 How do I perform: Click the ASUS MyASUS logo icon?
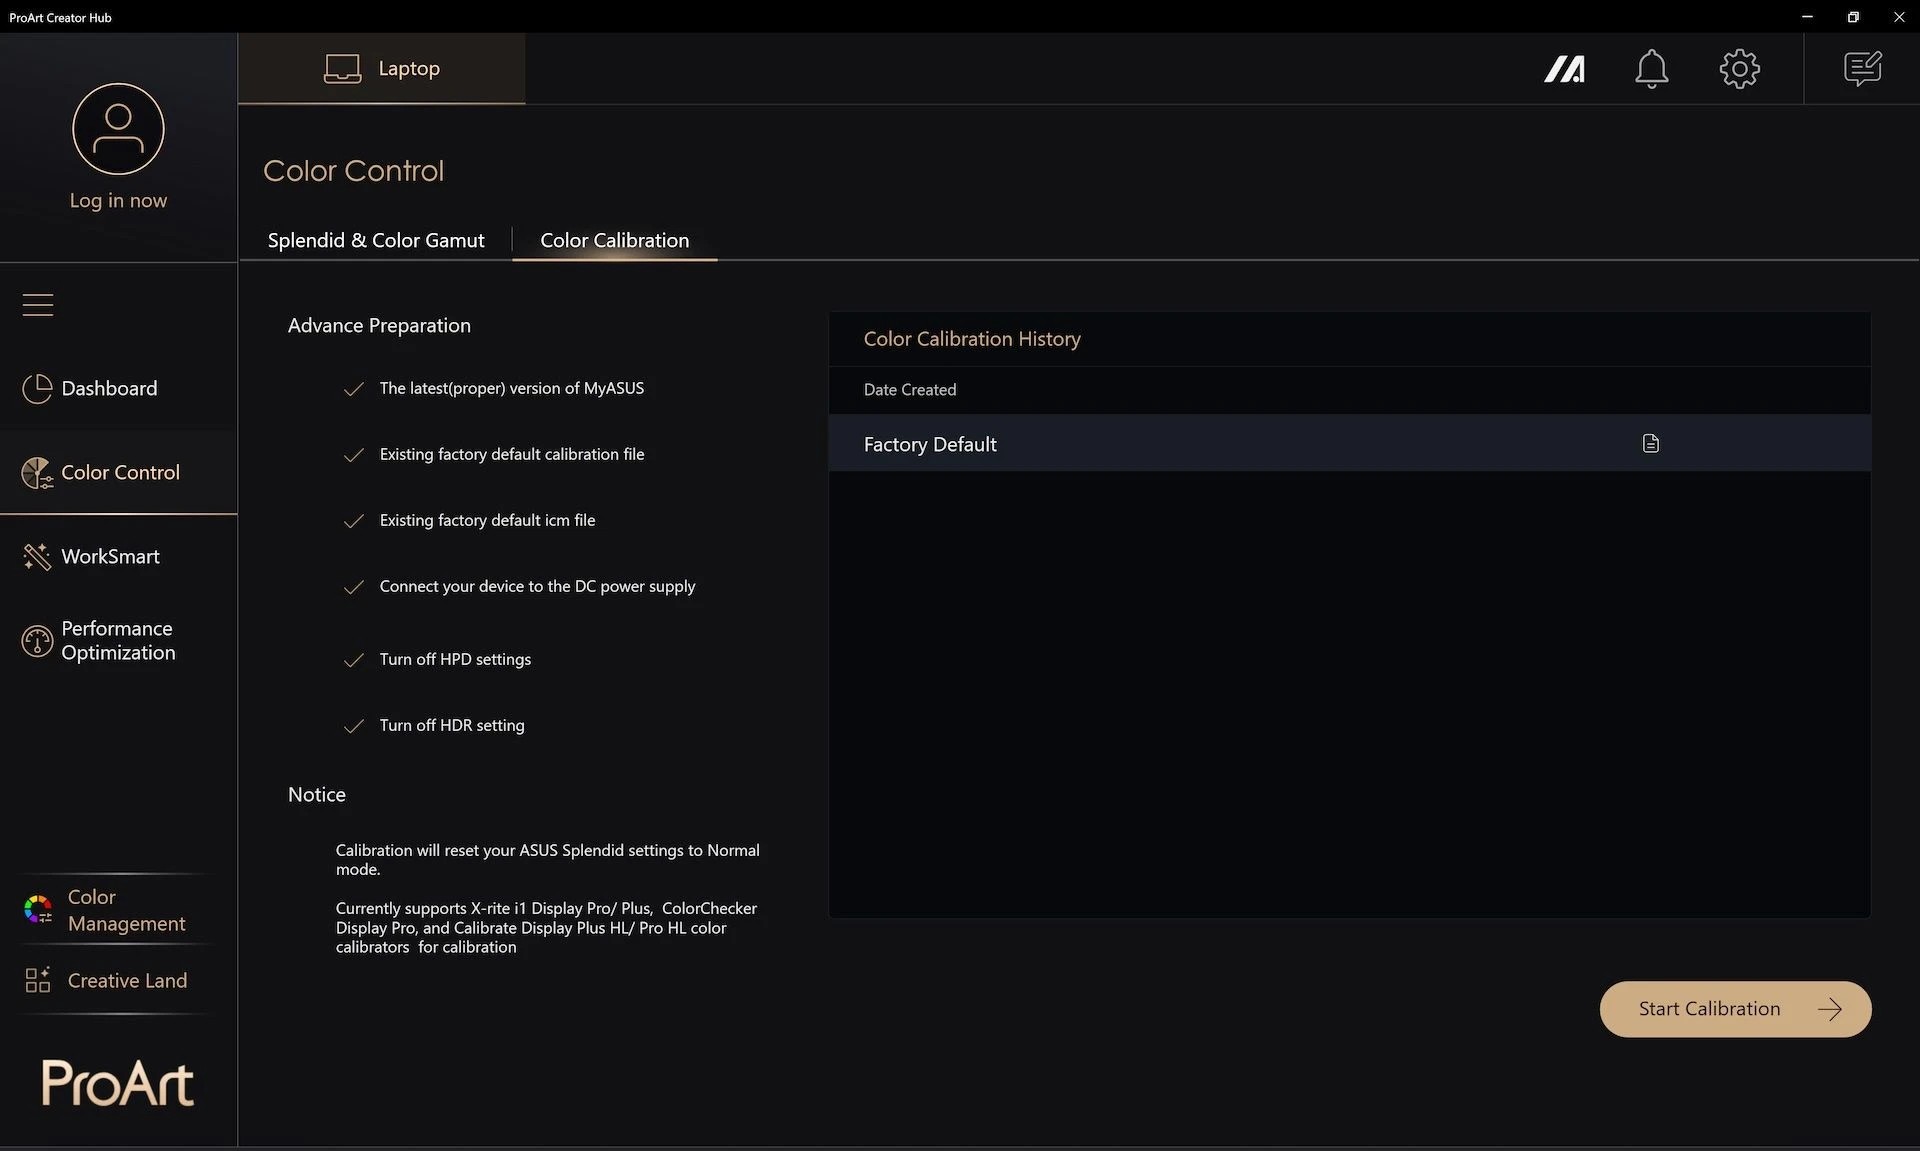point(1564,69)
